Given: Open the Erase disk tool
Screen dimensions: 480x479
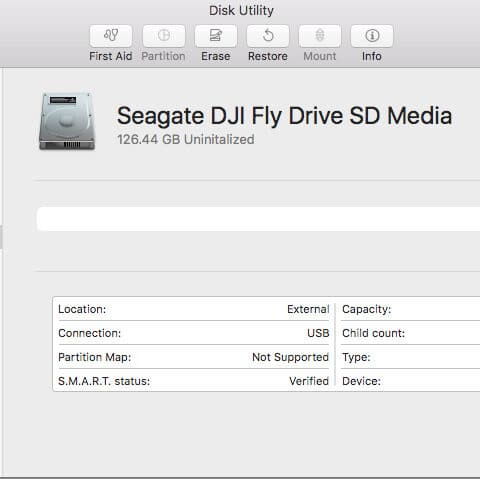Looking at the screenshot, I should pyautogui.click(x=216, y=36).
